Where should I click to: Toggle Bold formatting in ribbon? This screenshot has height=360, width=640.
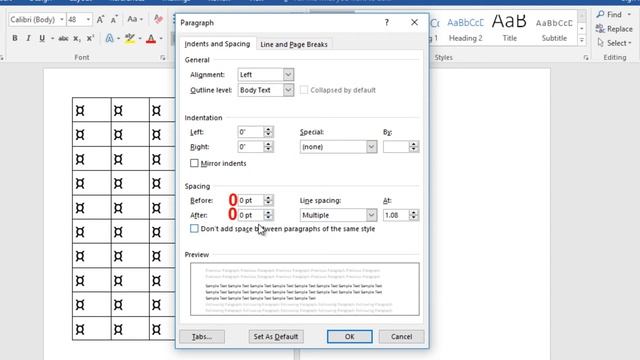[15, 38]
